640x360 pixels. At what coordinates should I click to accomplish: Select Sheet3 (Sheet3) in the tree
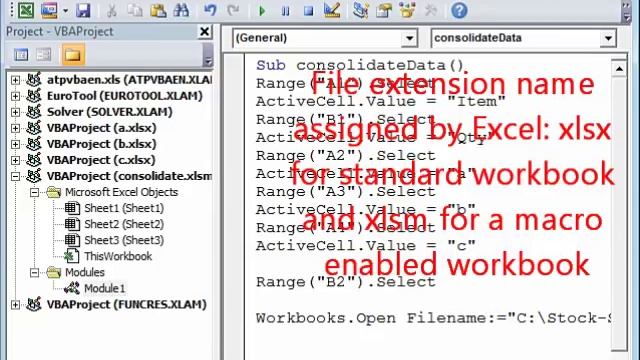(124, 240)
